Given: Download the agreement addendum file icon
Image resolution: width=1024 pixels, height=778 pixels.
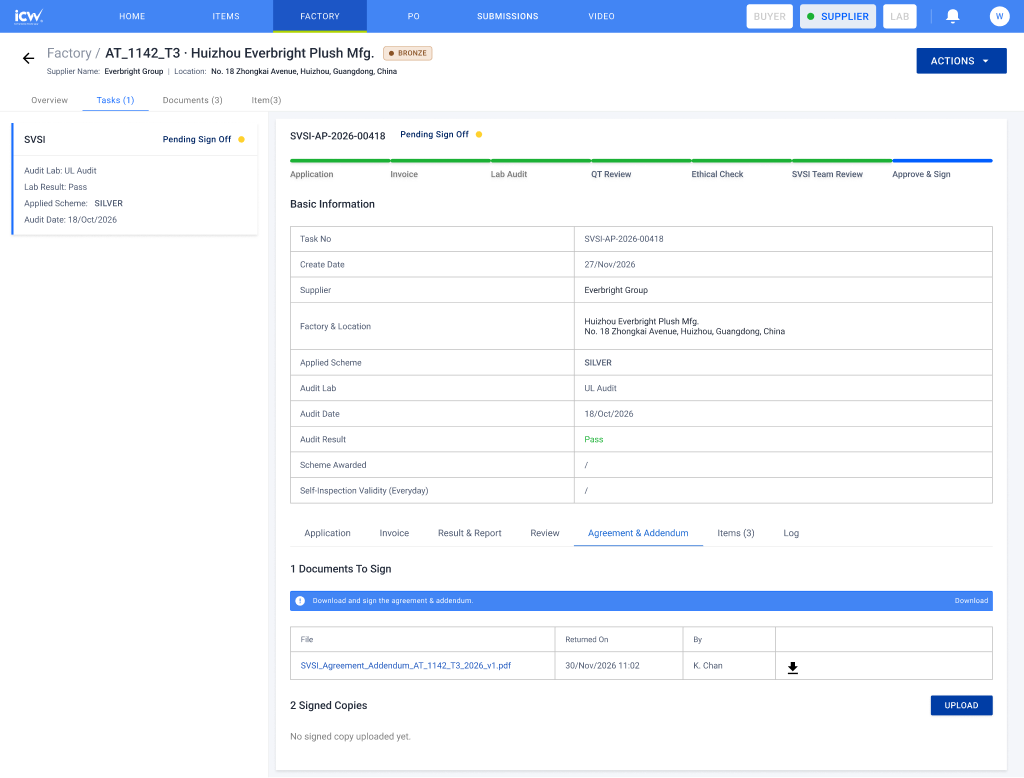Looking at the screenshot, I should tap(792, 668).
